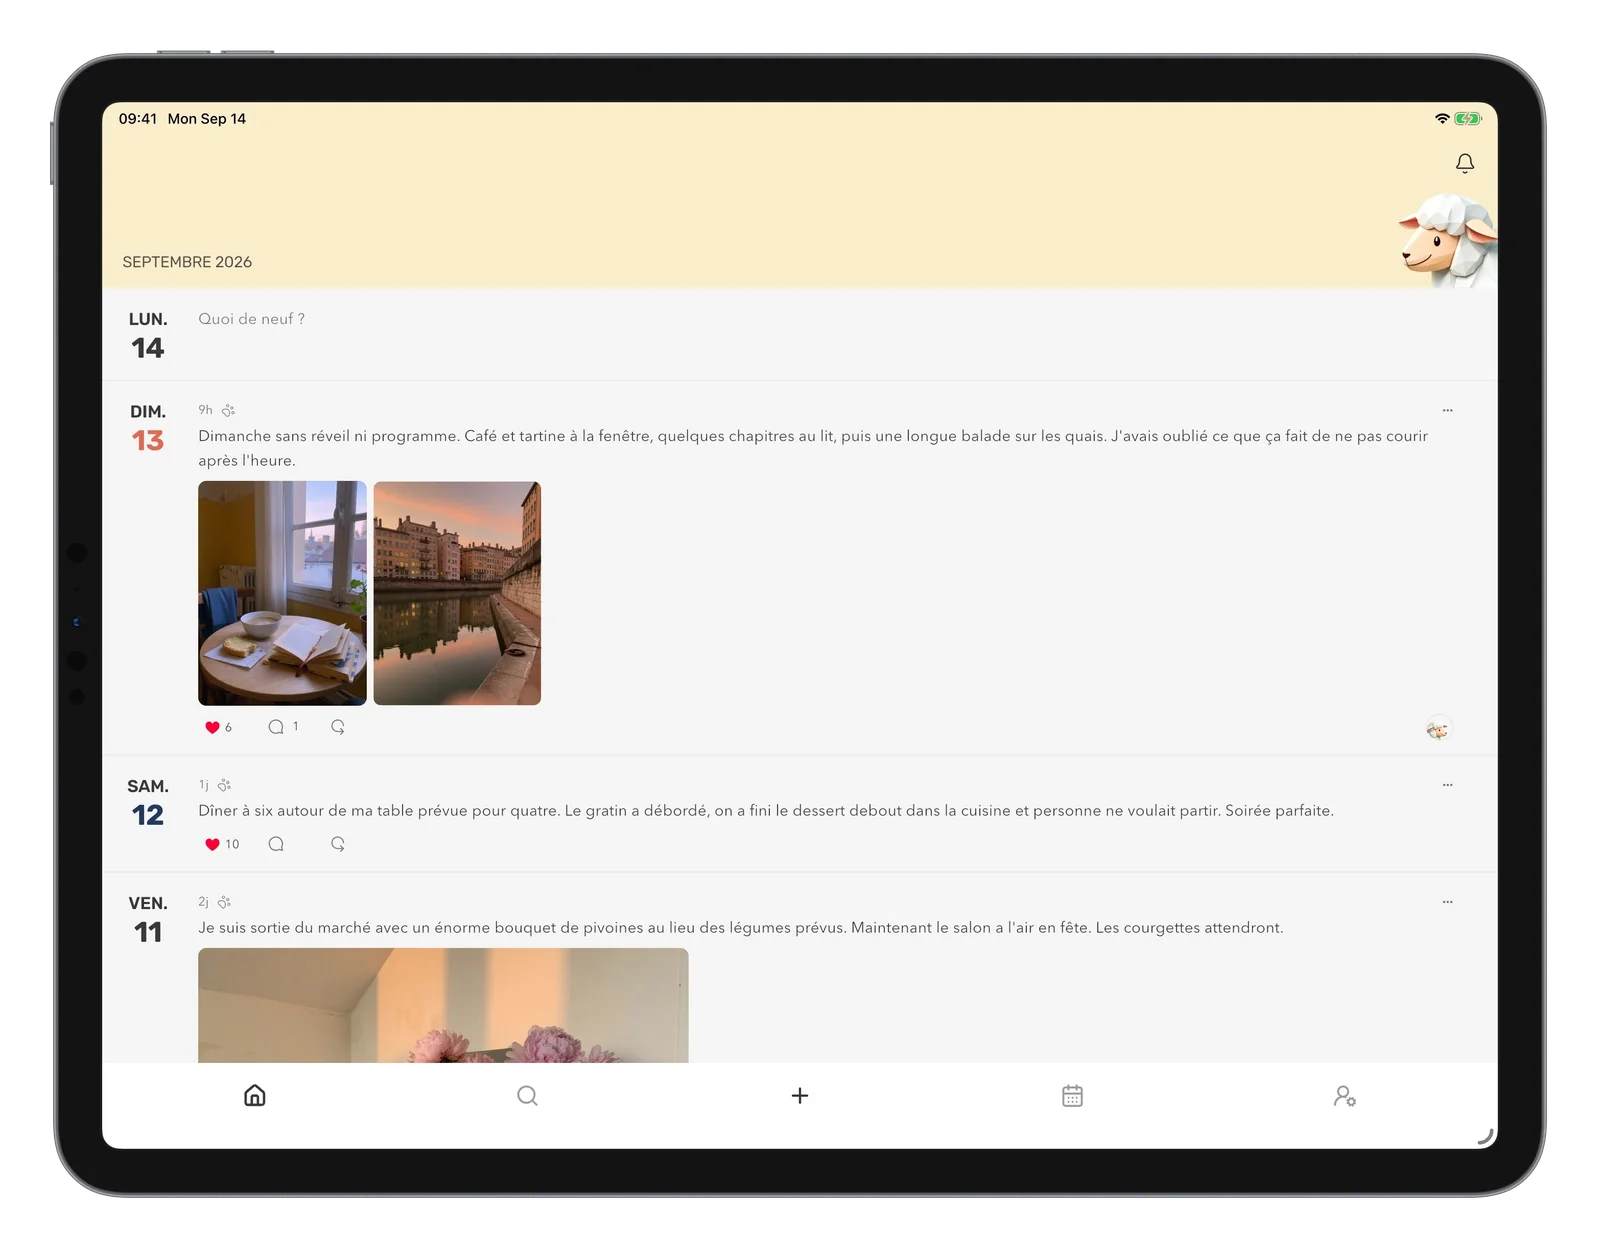Open the peonies photo
Image resolution: width=1600 pixels, height=1251 pixels.
[443, 1005]
